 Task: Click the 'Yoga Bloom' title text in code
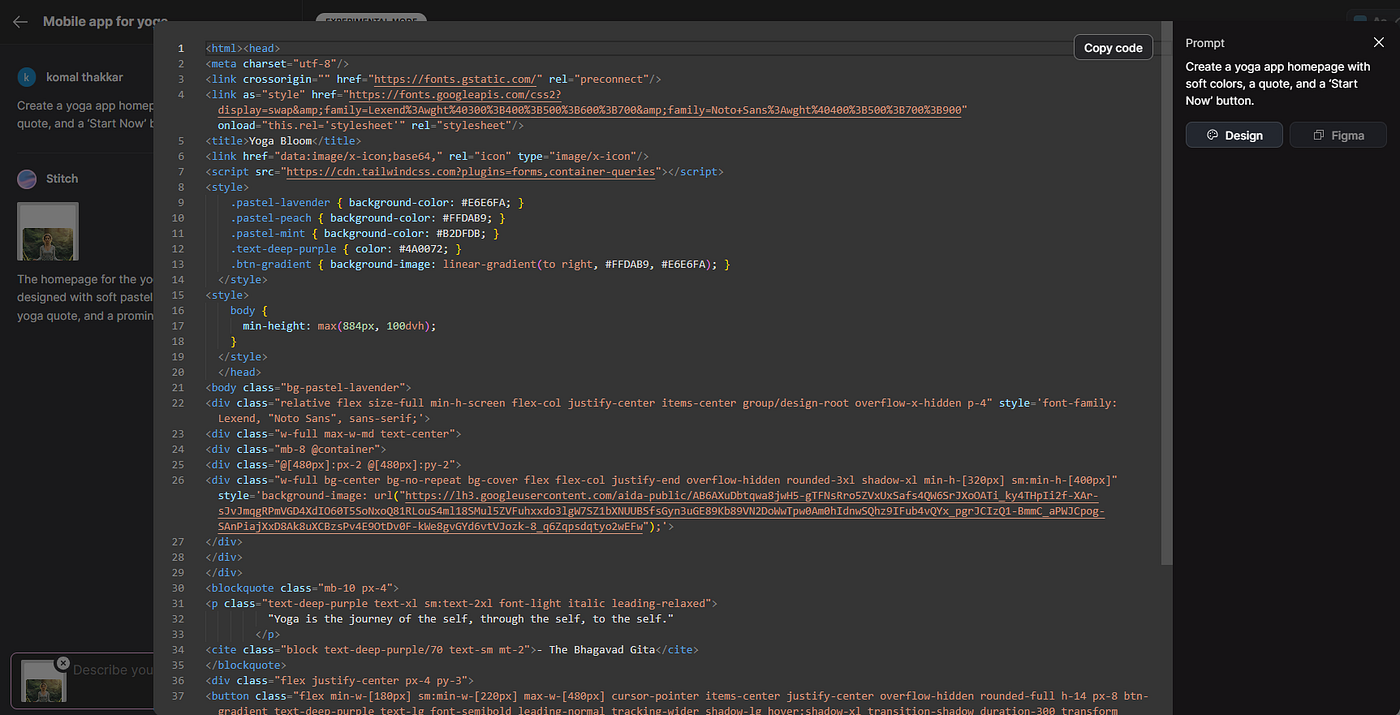pyautogui.click(x=278, y=141)
